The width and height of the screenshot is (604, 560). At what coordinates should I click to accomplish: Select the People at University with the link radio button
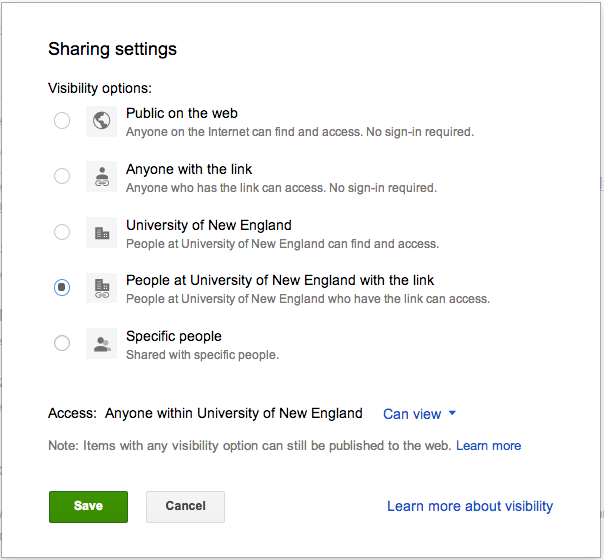(x=62, y=287)
